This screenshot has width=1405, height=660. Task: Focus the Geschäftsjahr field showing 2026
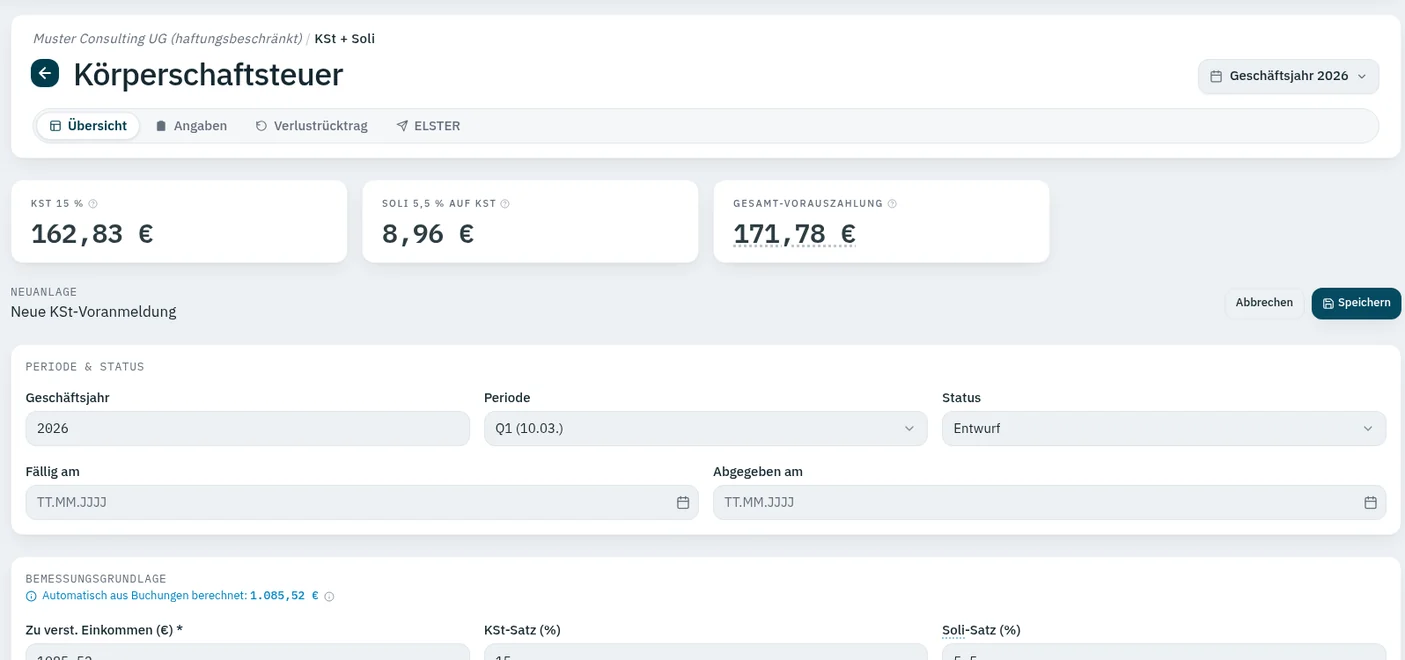click(247, 428)
